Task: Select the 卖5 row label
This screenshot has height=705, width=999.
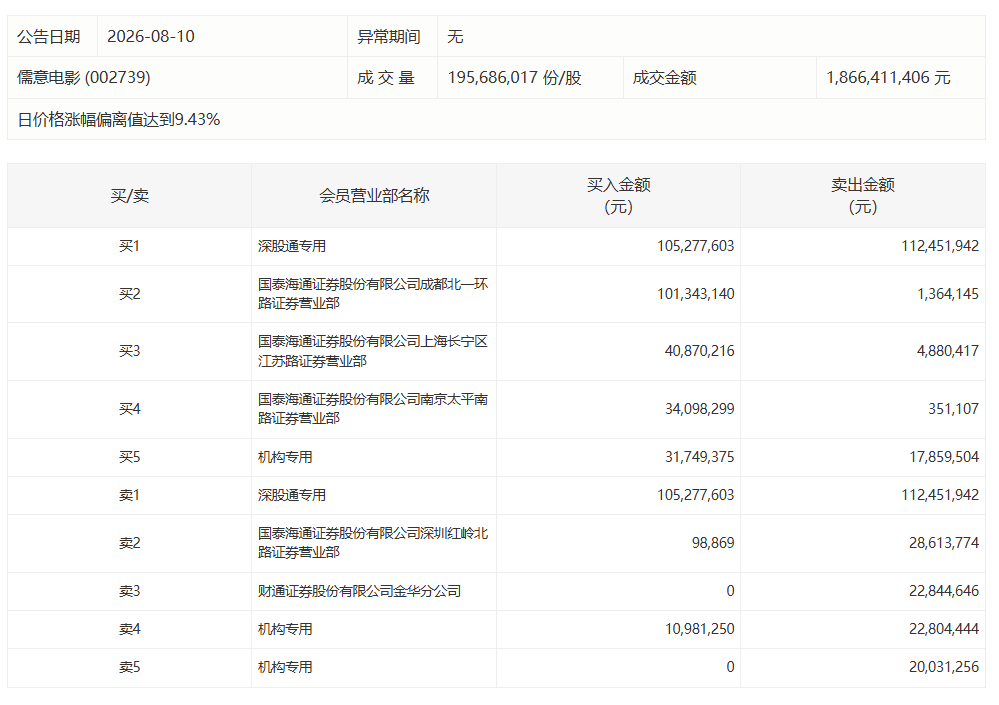Action: (129, 667)
